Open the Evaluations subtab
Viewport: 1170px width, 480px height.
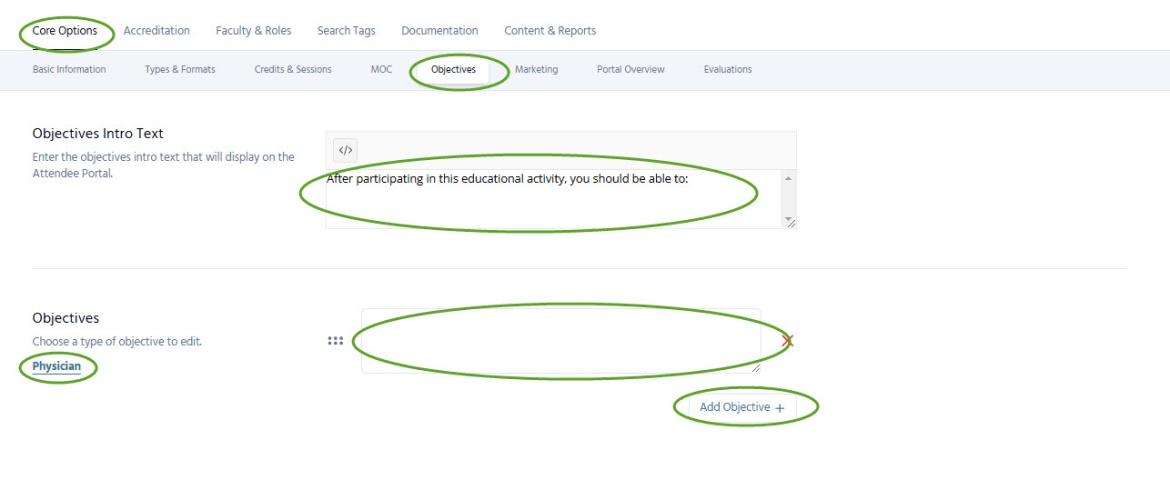[x=727, y=70]
